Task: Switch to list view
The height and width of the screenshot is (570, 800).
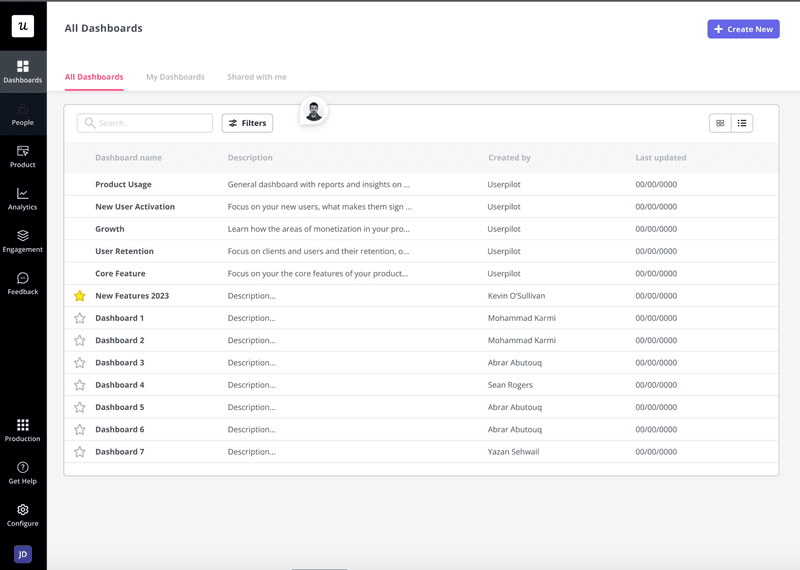Action: pos(742,123)
